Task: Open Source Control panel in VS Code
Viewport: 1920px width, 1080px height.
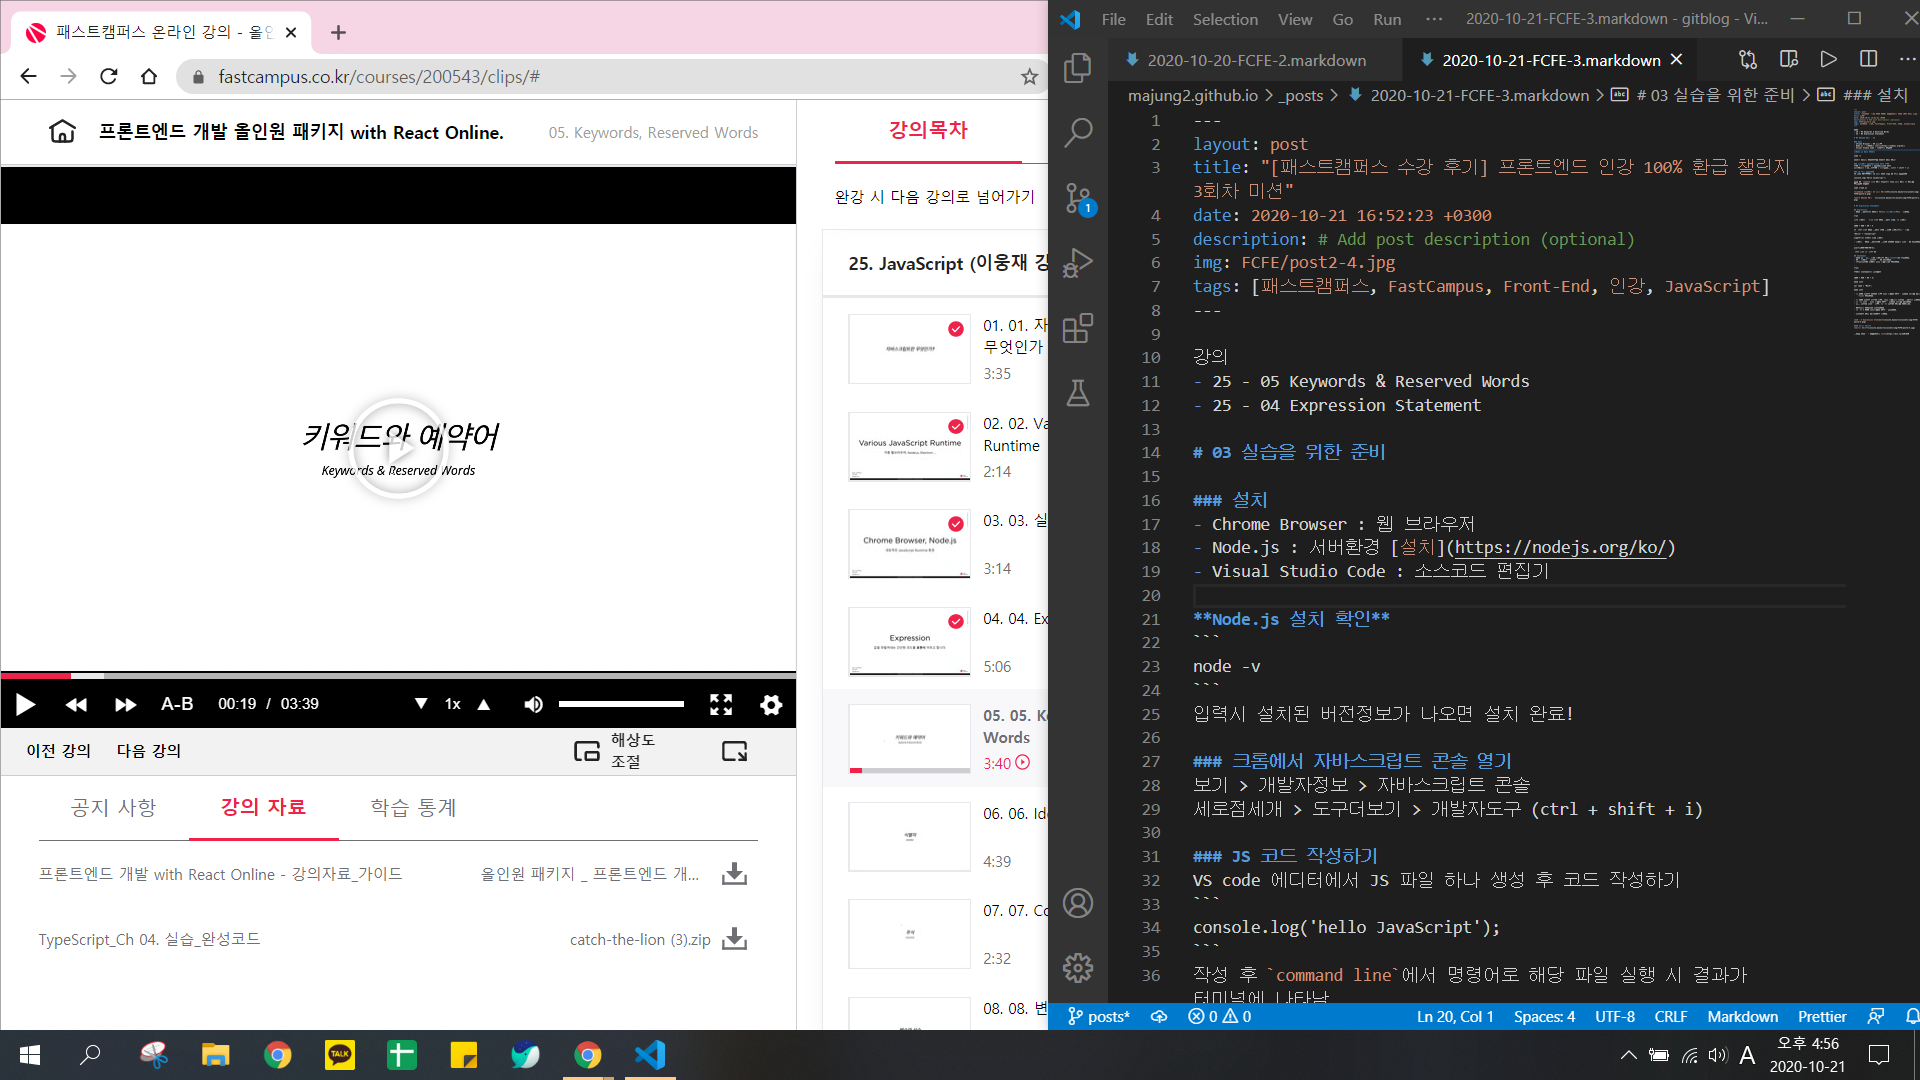Action: click(x=1078, y=198)
